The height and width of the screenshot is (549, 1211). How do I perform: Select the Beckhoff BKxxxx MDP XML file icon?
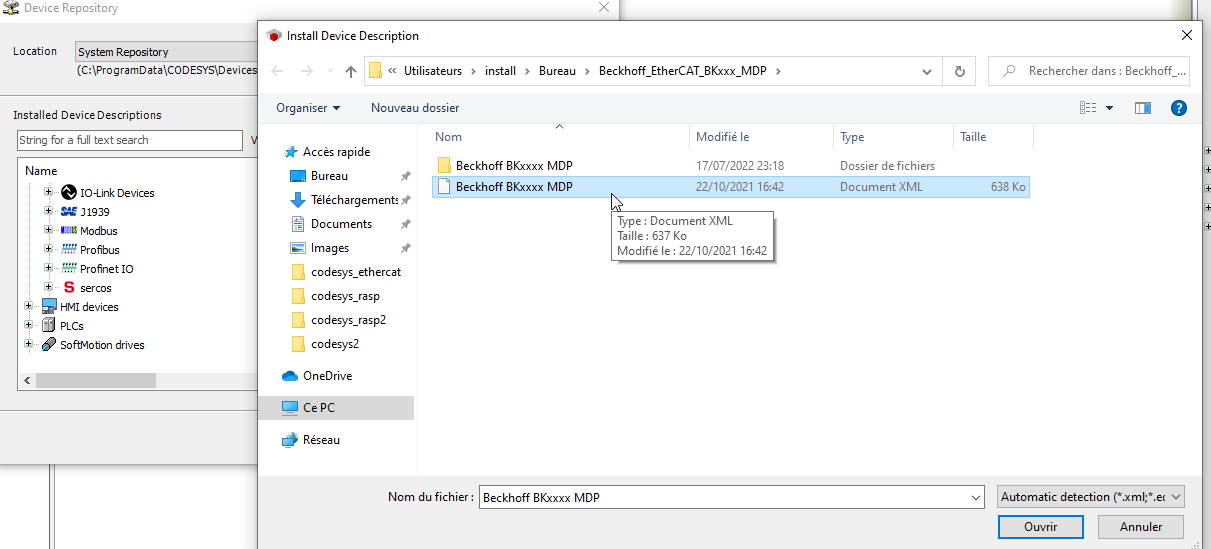tap(445, 186)
